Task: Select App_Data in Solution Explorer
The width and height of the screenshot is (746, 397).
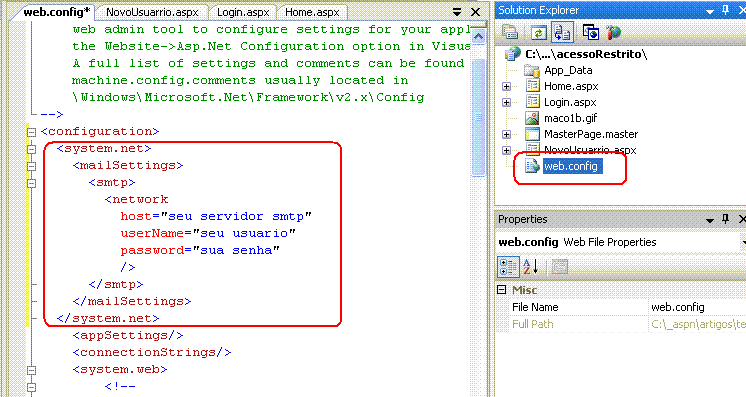Action: [x=568, y=70]
